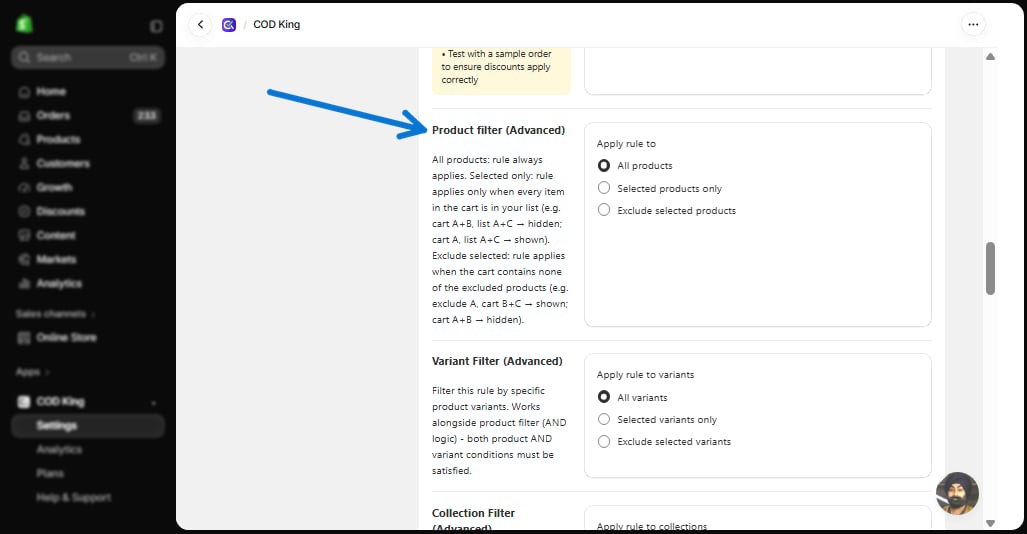Click the Orders sidebar icon

pyautogui.click(x=24, y=116)
